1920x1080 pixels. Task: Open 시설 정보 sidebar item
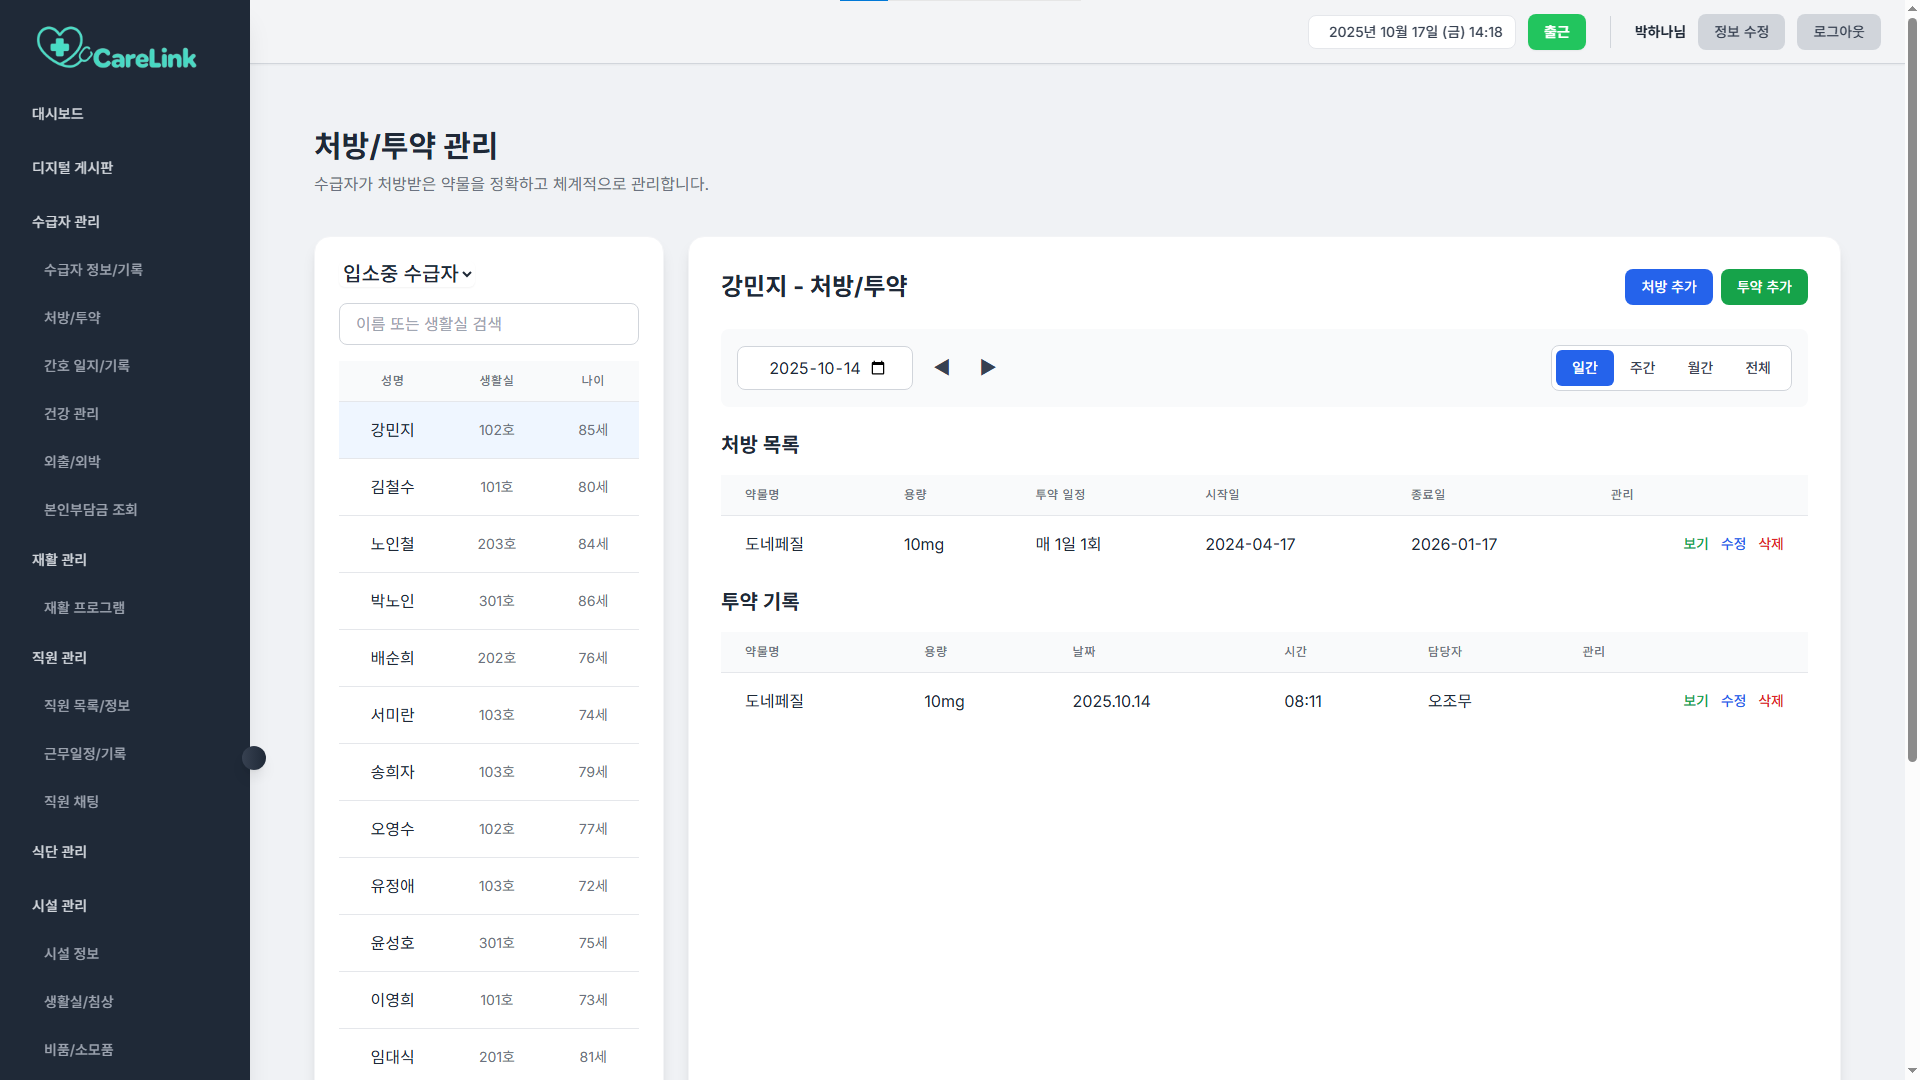pyautogui.click(x=71, y=954)
